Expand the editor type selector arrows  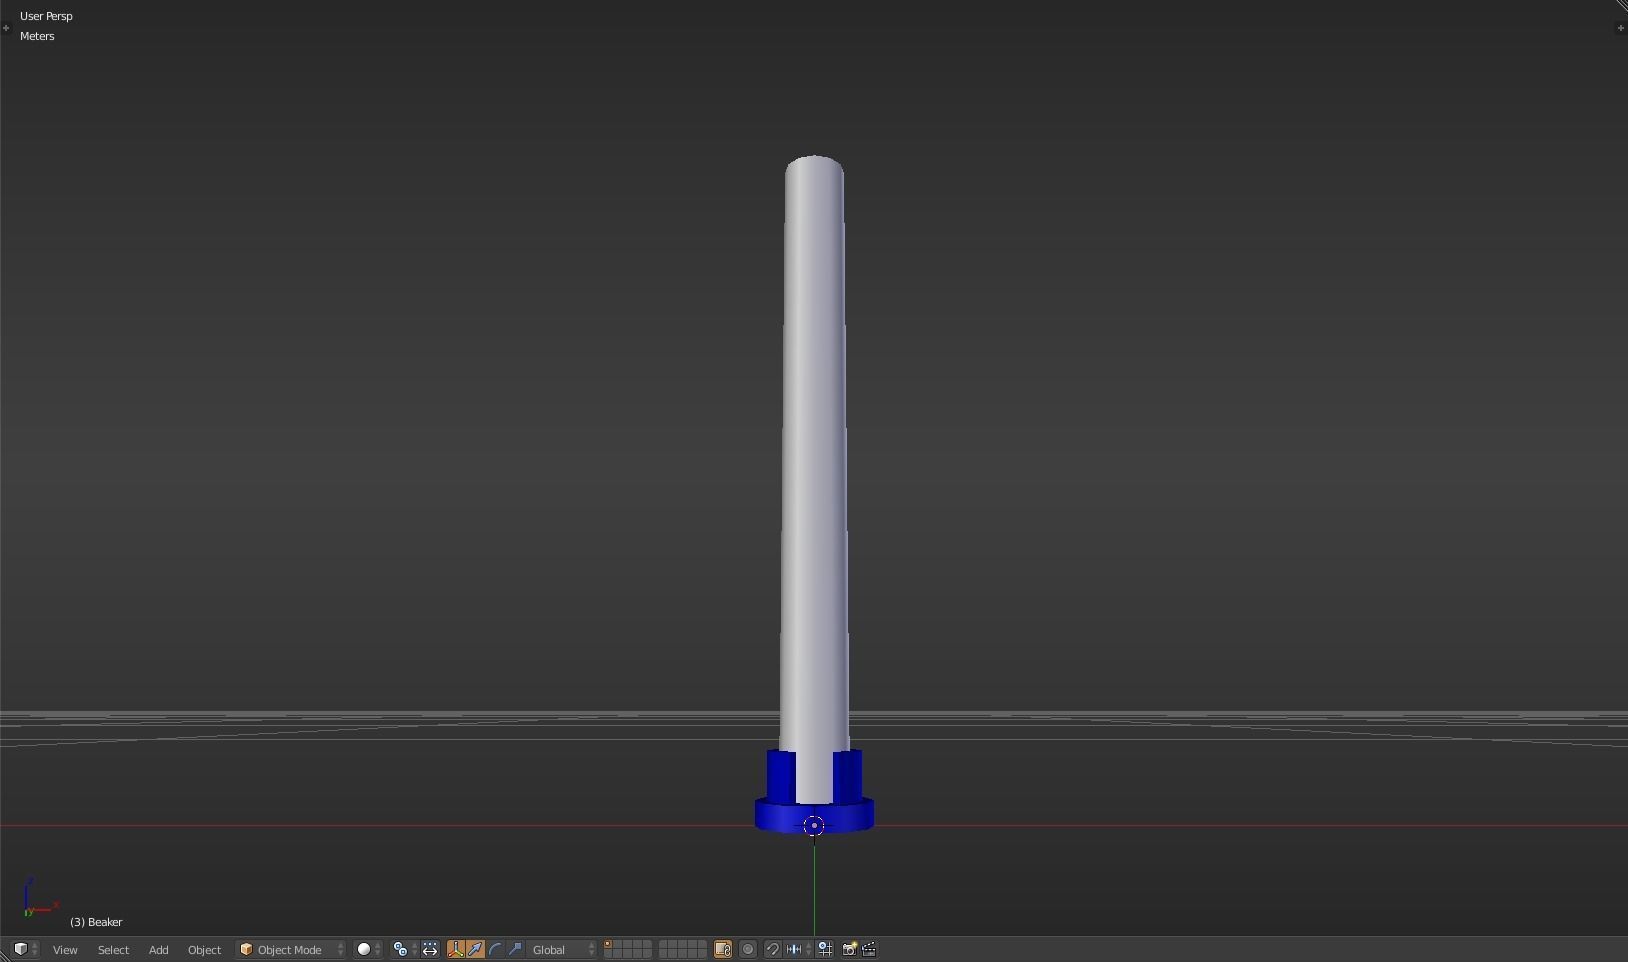pyautogui.click(x=35, y=949)
